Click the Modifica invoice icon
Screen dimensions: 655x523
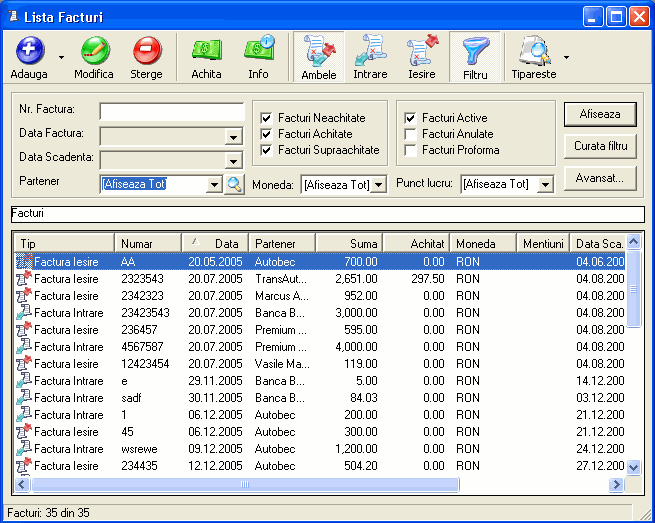point(94,50)
